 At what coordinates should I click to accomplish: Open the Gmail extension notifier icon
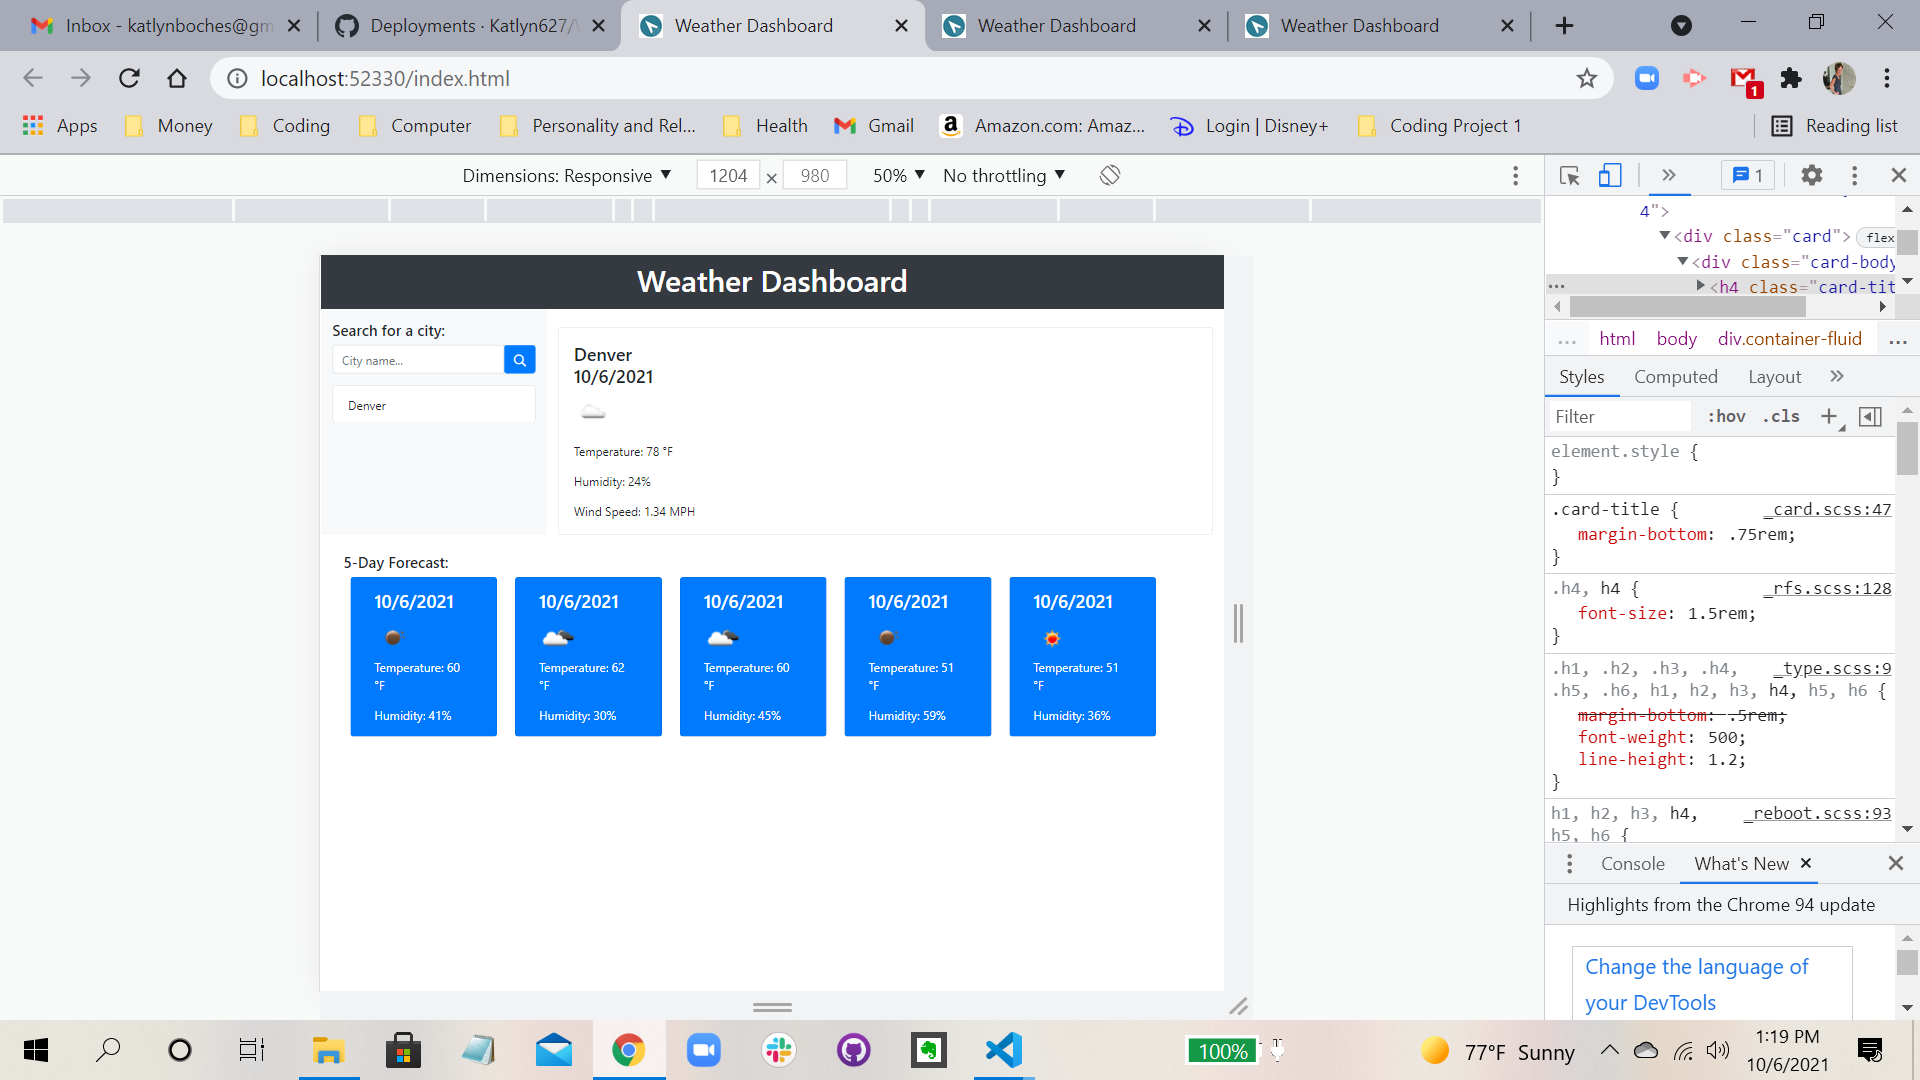[x=1745, y=80]
